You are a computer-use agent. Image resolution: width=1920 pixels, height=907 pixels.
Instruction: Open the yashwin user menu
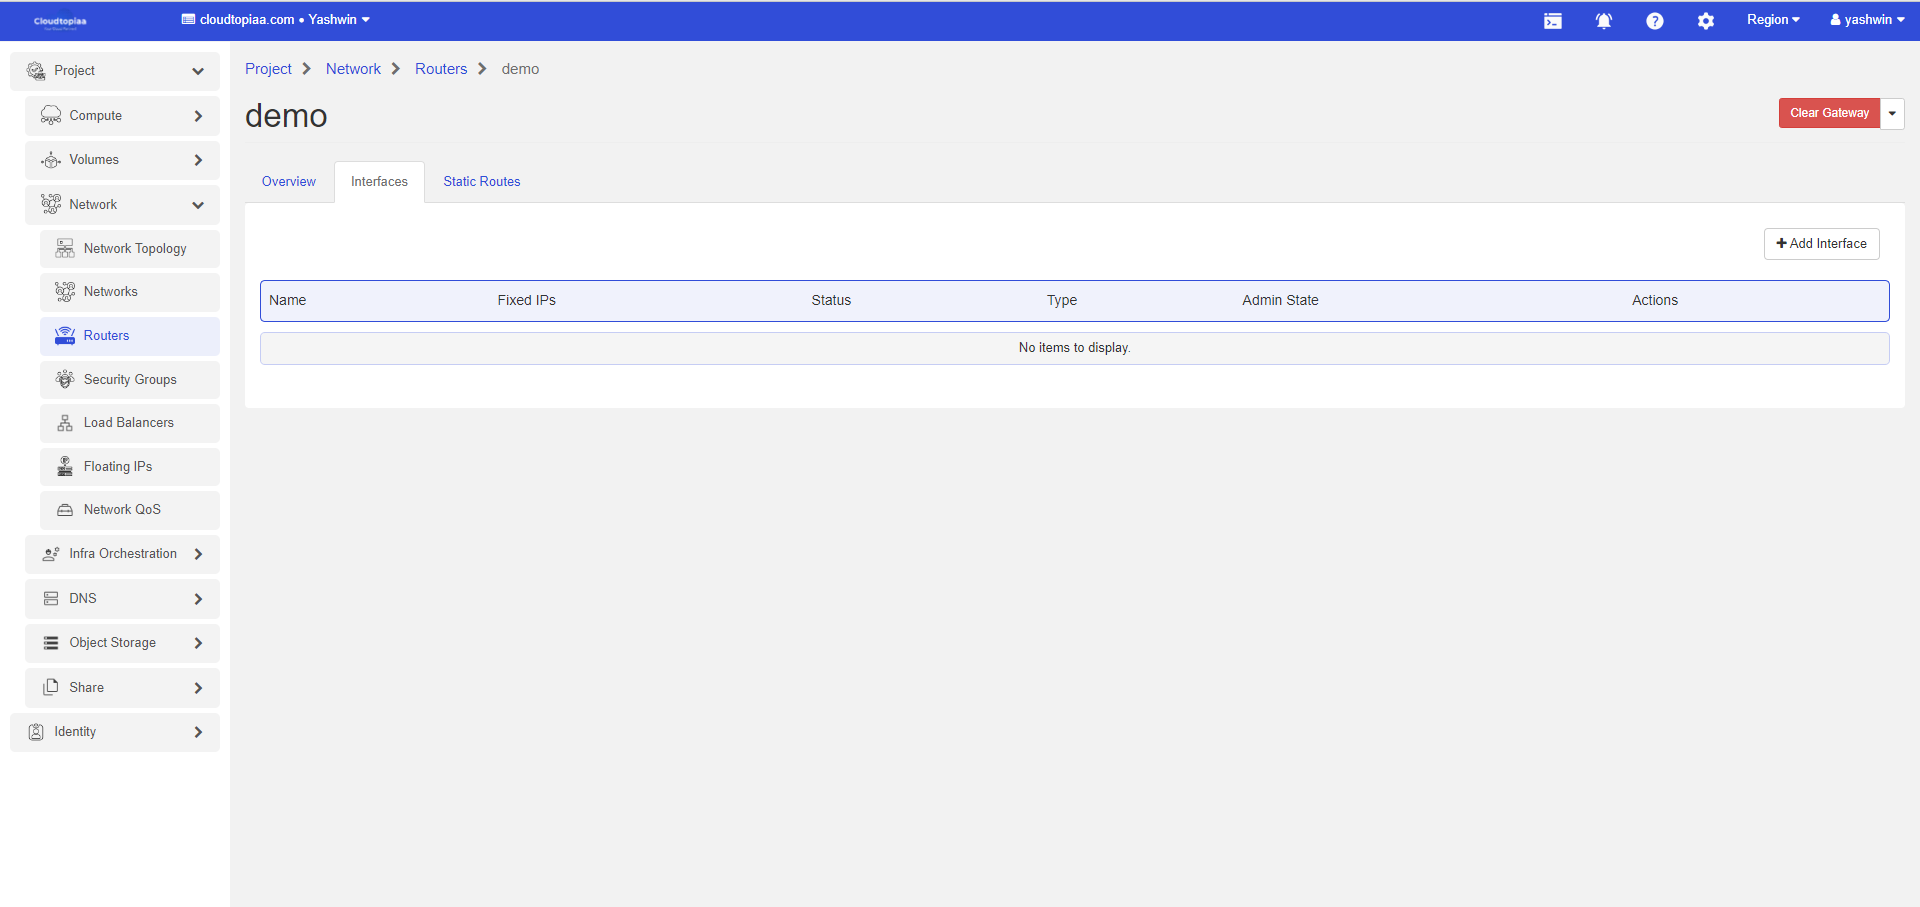click(1866, 20)
